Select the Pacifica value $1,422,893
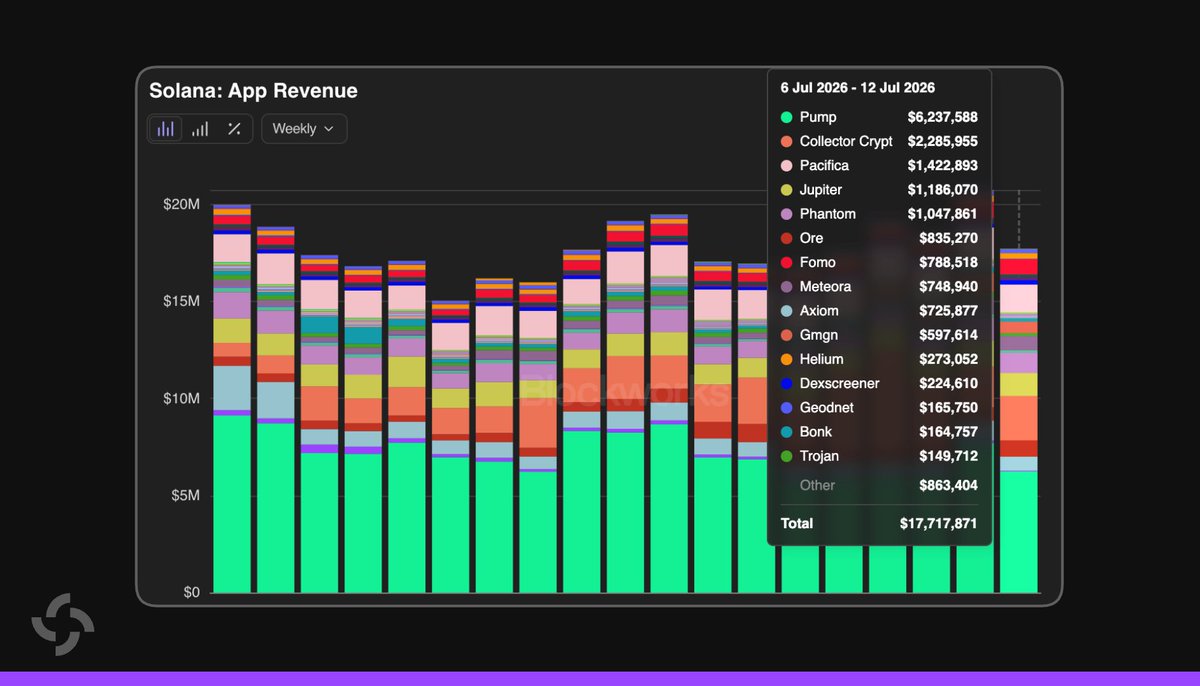Image resolution: width=1200 pixels, height=686 pixels. tap(943, 165)
